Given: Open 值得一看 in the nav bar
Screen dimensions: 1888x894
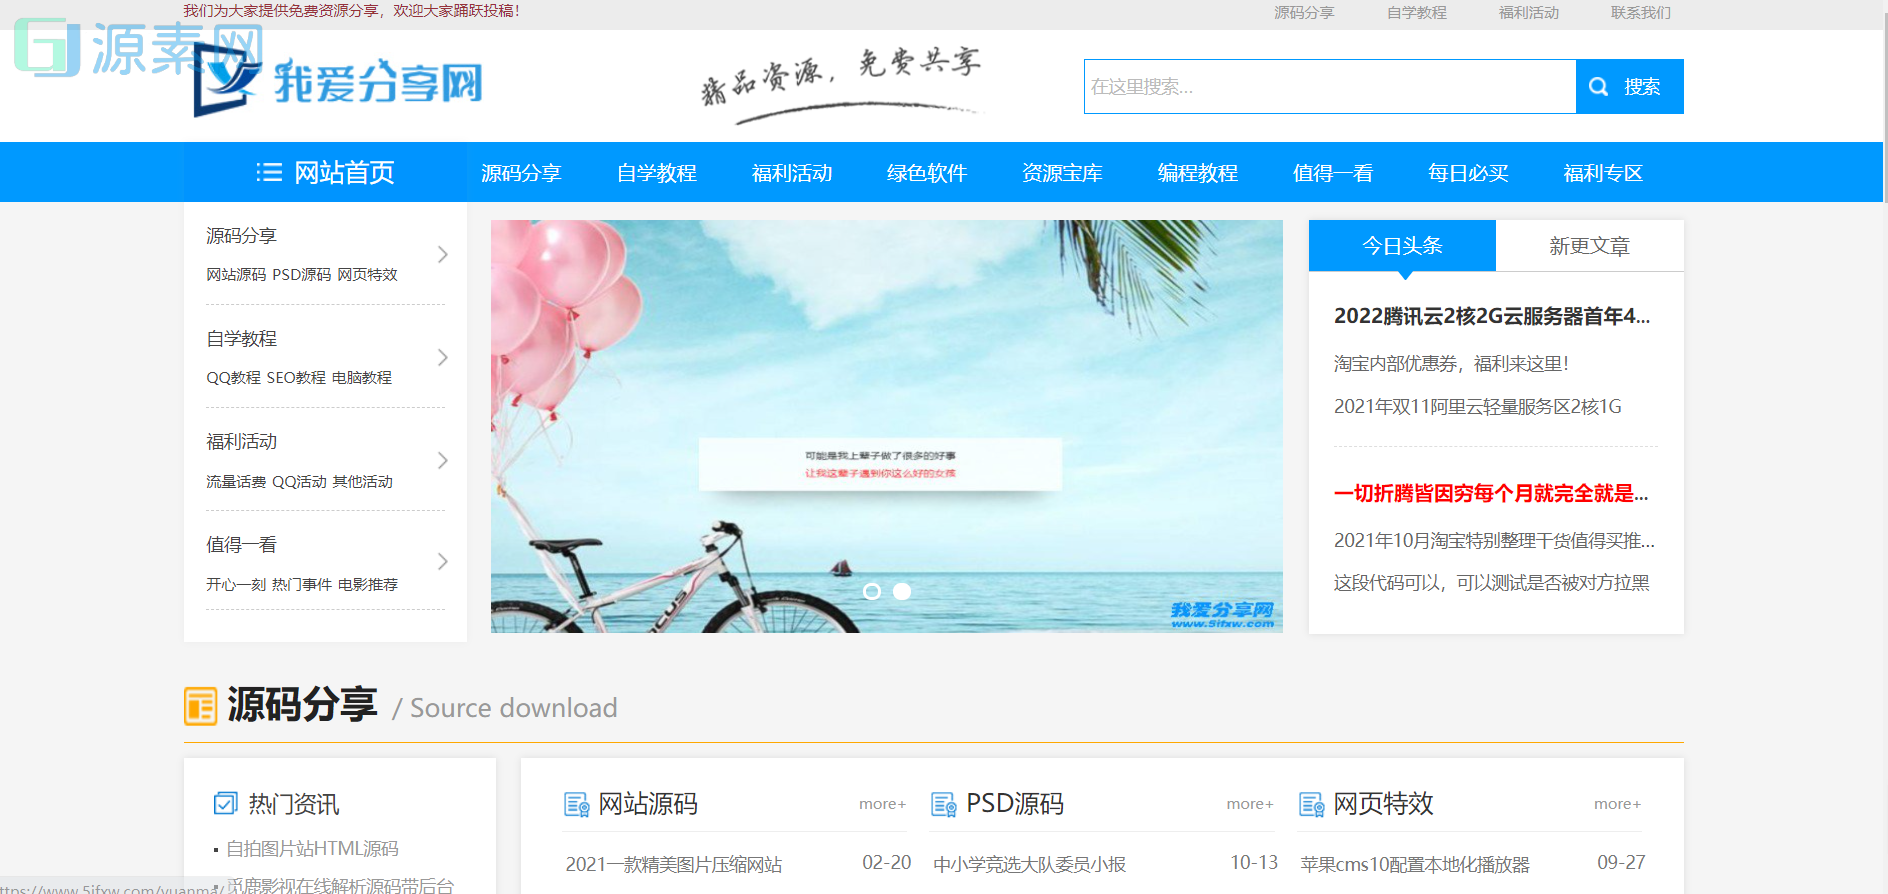Looking at the screenshot, I should (1333, 172).
